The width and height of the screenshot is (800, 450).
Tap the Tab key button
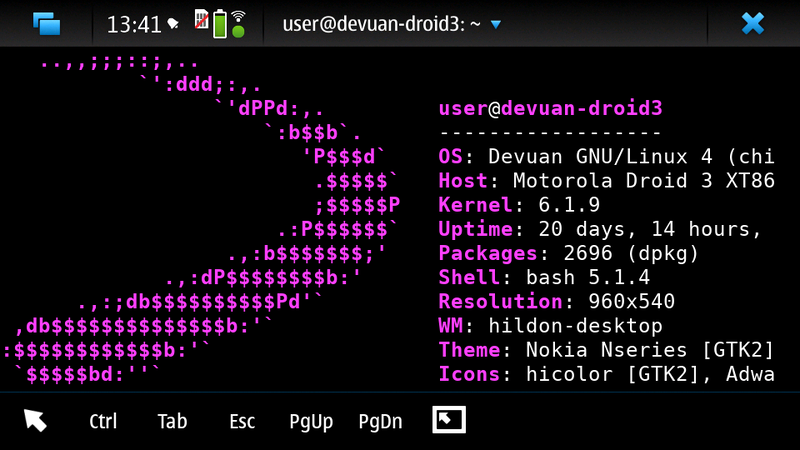172,421
